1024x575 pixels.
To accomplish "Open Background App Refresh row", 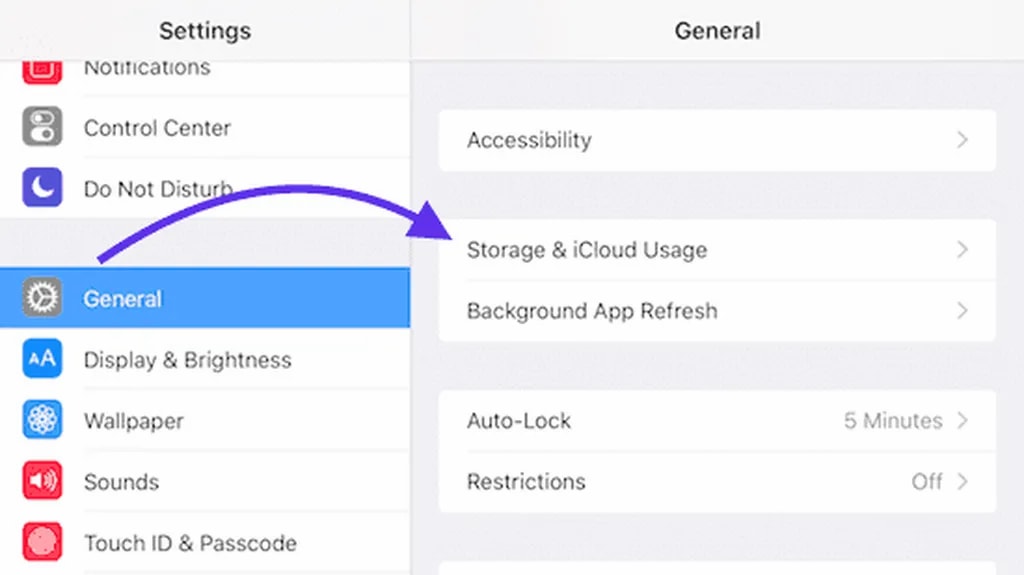I will point(591,311).
